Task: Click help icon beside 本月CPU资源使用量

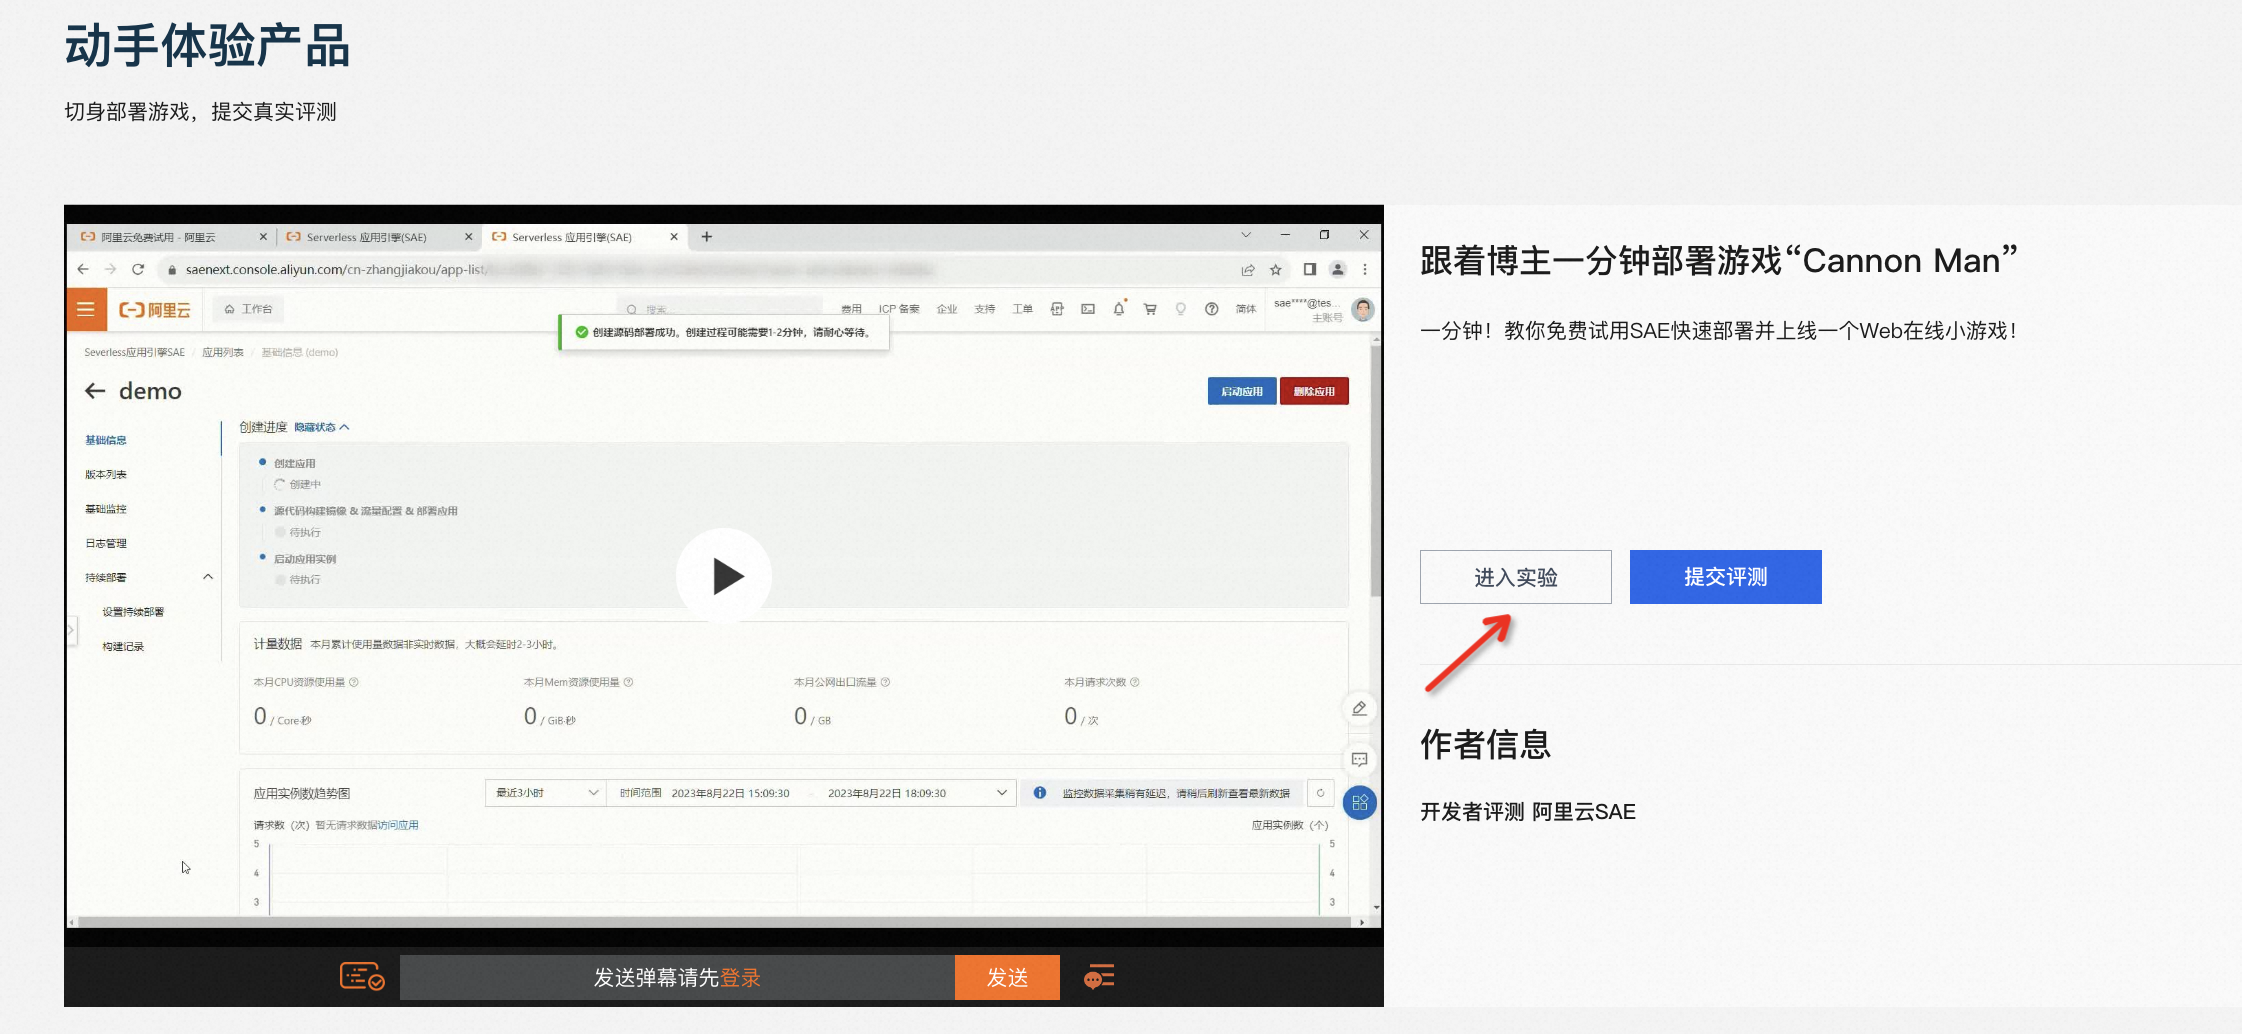Action: point(354,682)
